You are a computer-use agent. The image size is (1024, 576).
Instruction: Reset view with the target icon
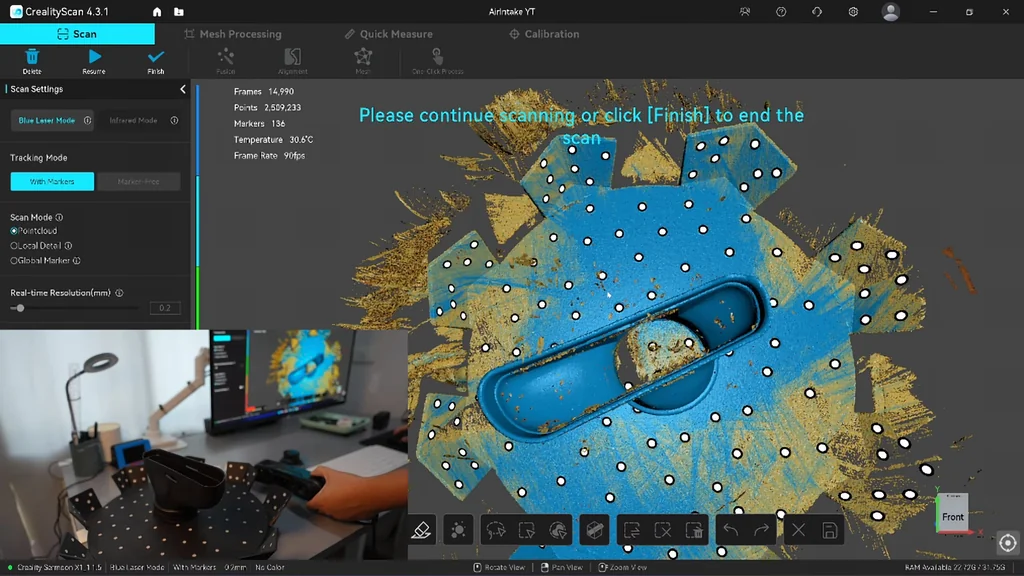[1008, 543]
